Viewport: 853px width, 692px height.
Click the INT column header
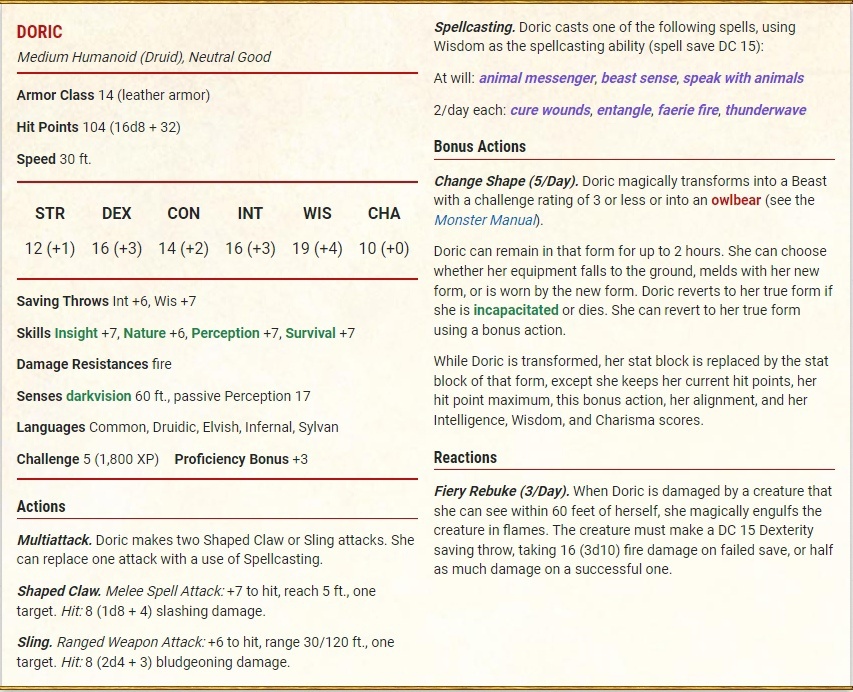[x=250, y=213]
